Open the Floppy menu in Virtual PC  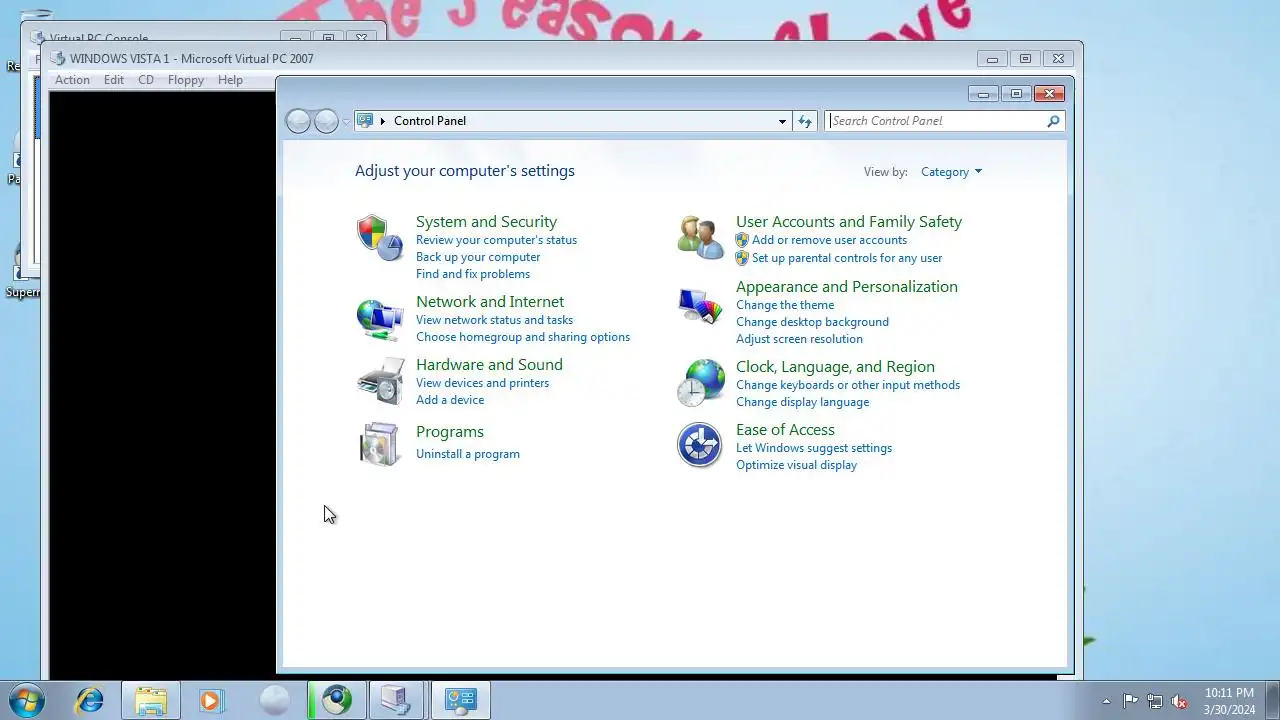pos(186,80)
